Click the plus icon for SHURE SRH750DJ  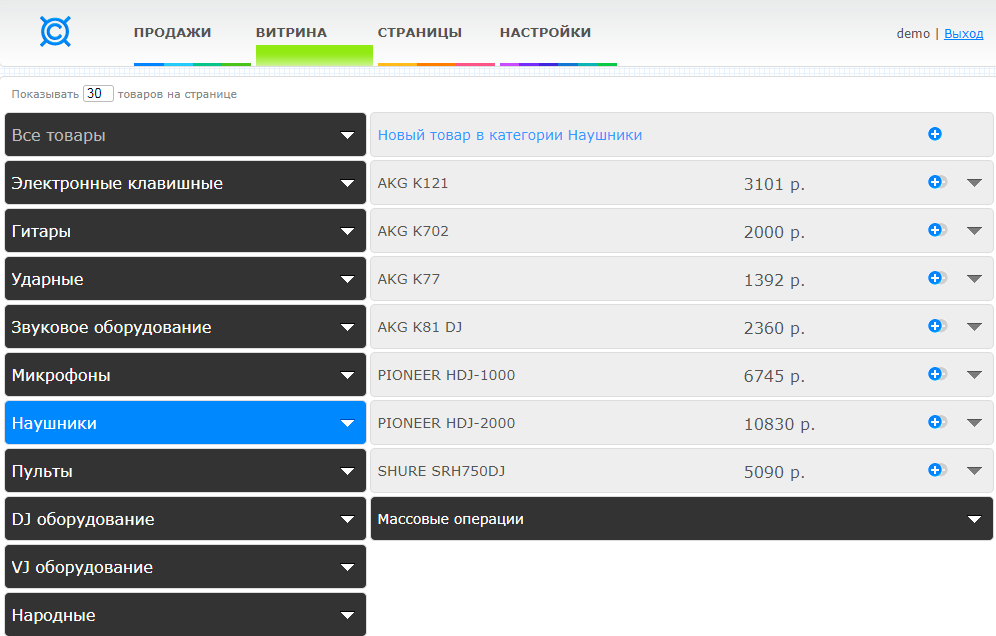click(x=936, y=470)
